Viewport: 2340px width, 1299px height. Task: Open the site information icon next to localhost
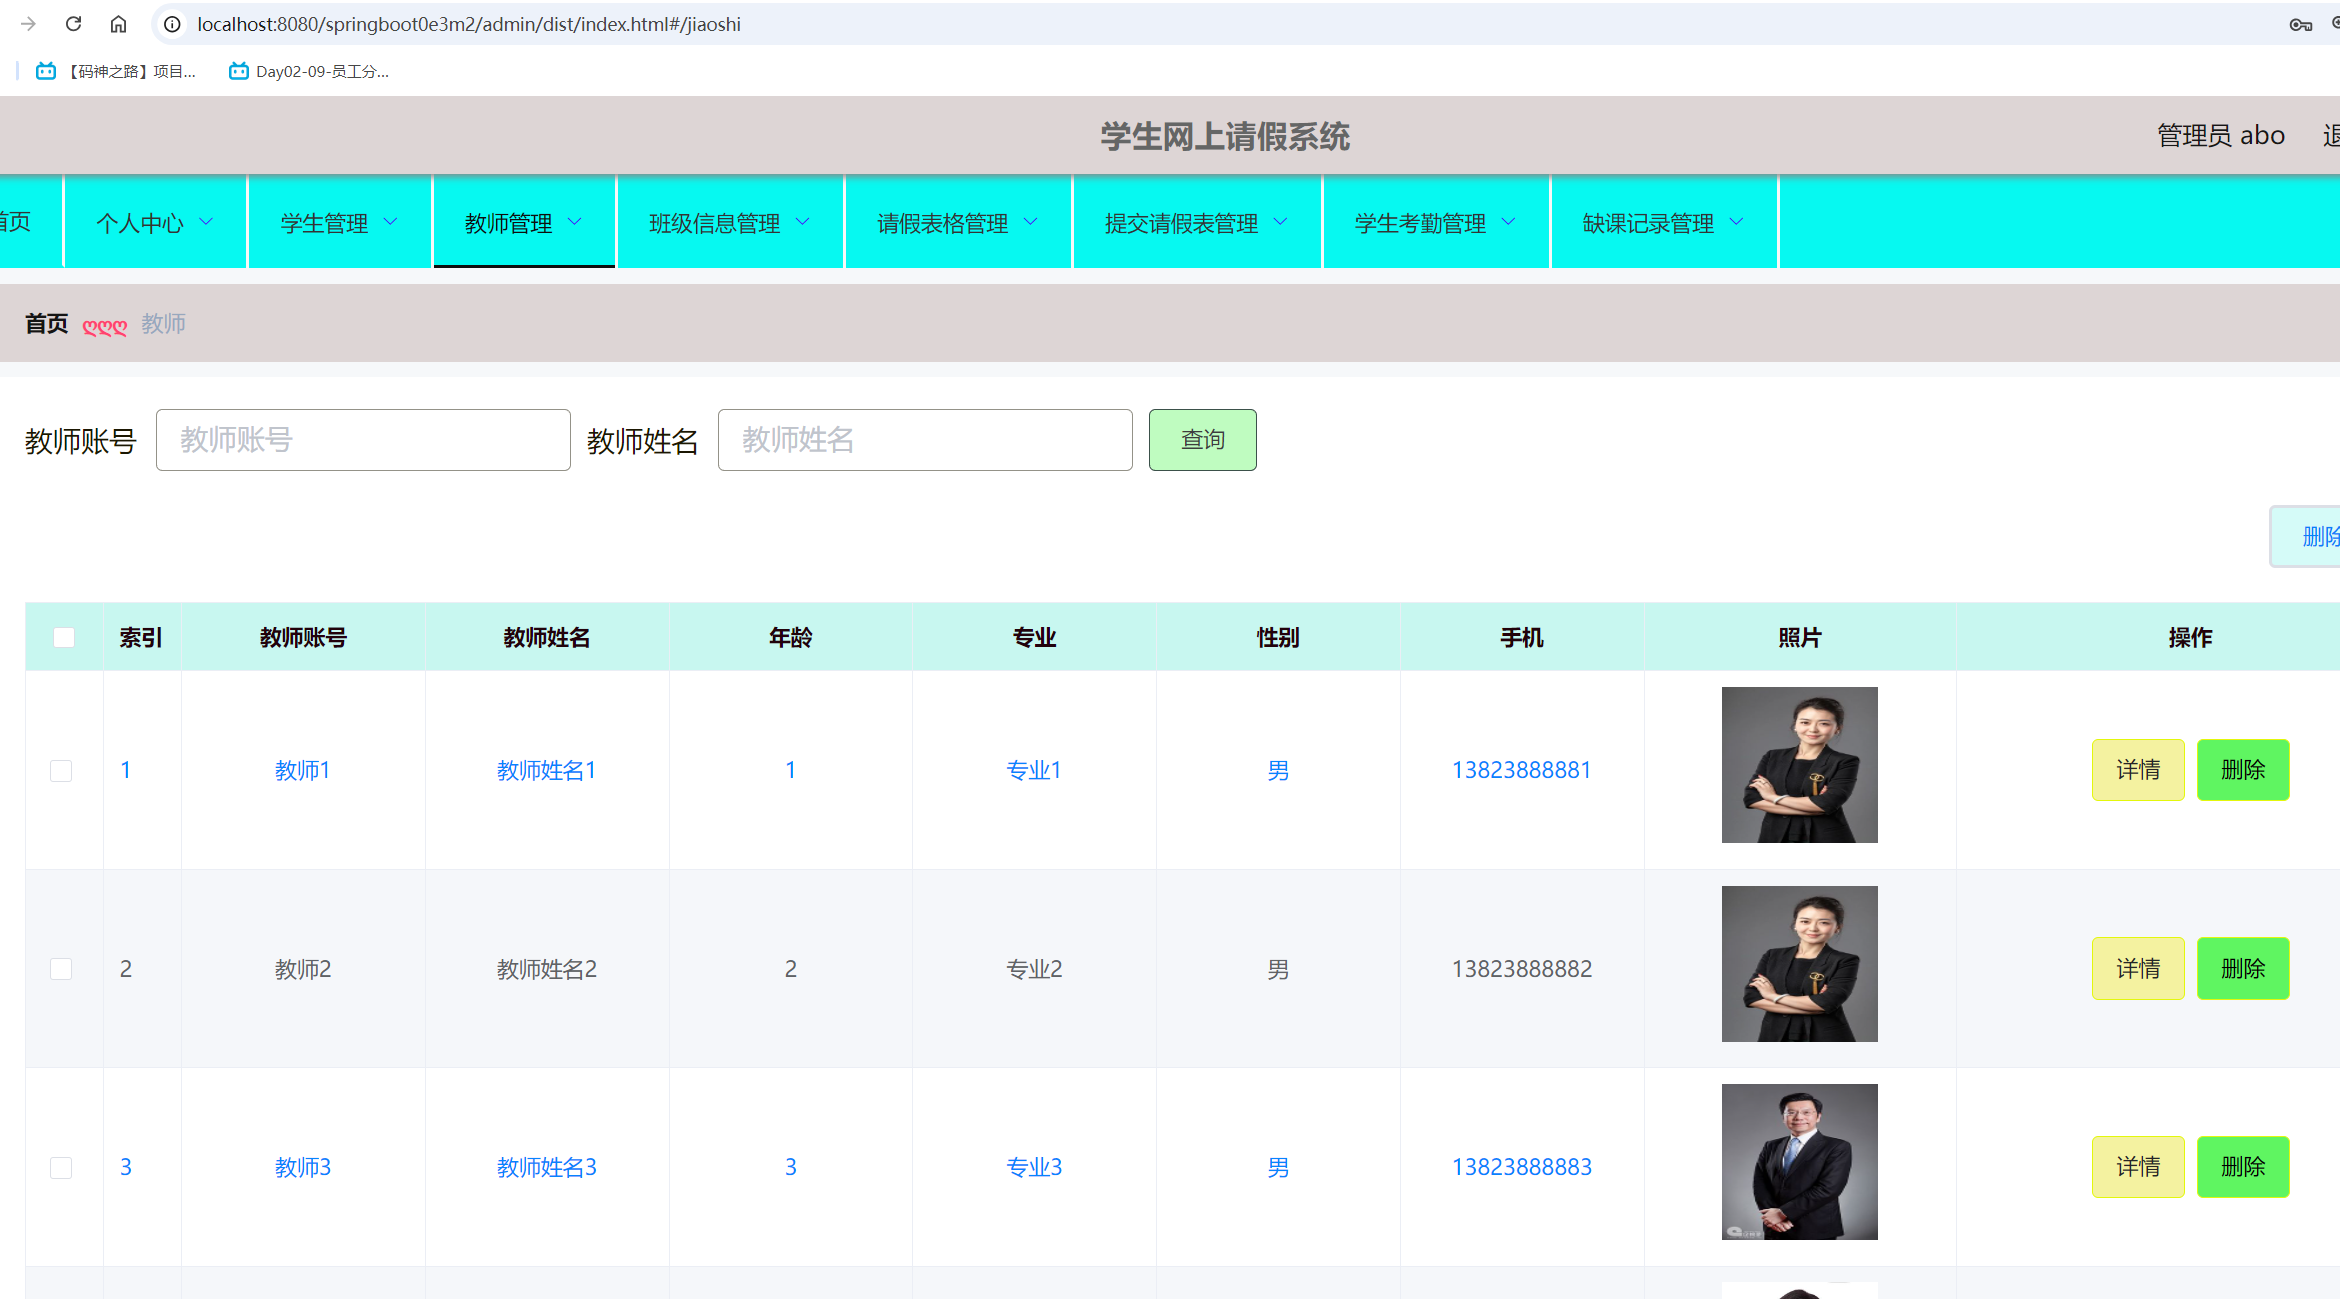click(171, 23)
